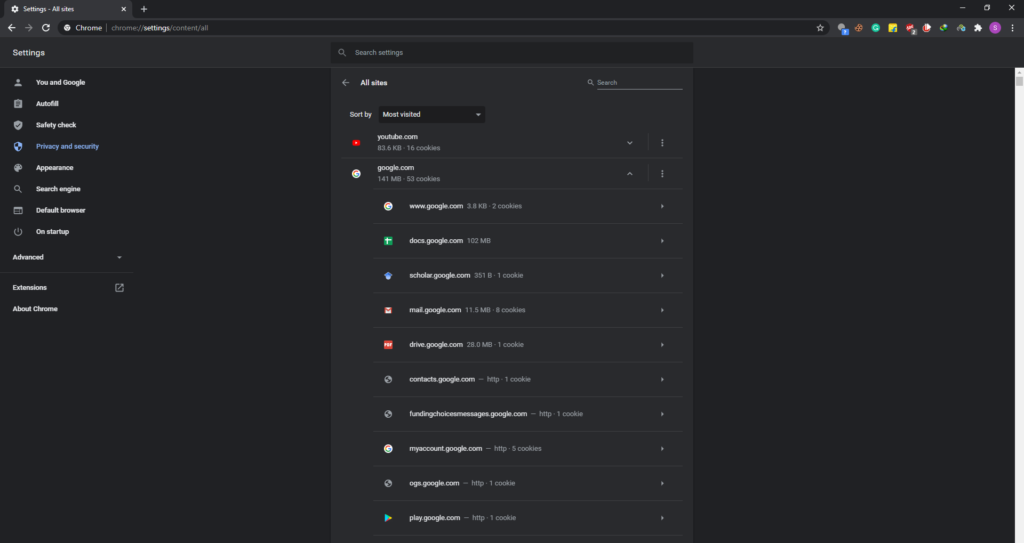1024x543 pixels.
Task: Click the youtube.com red favicon
Action: (356, 143)
